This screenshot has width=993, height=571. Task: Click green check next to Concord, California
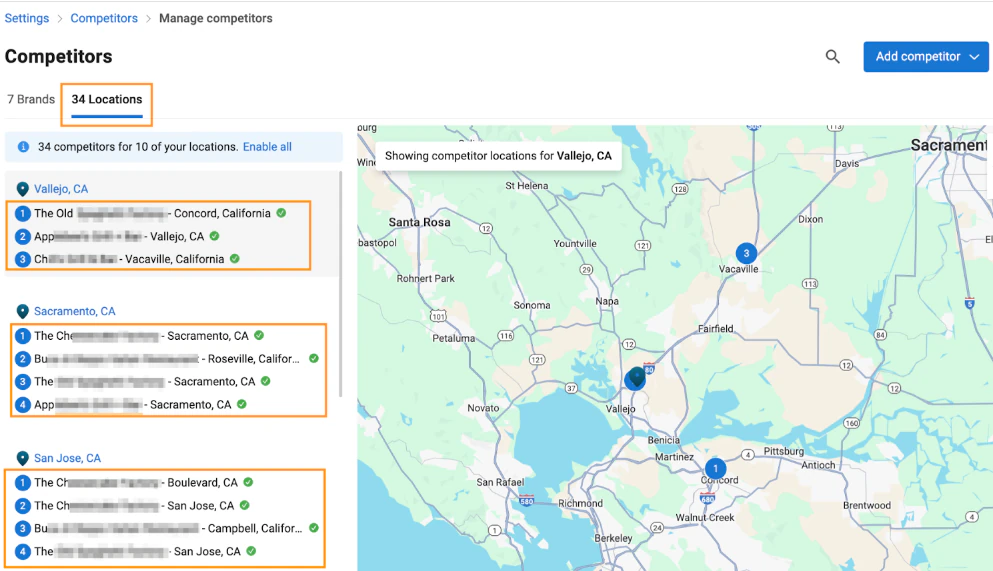coord(281,213)
